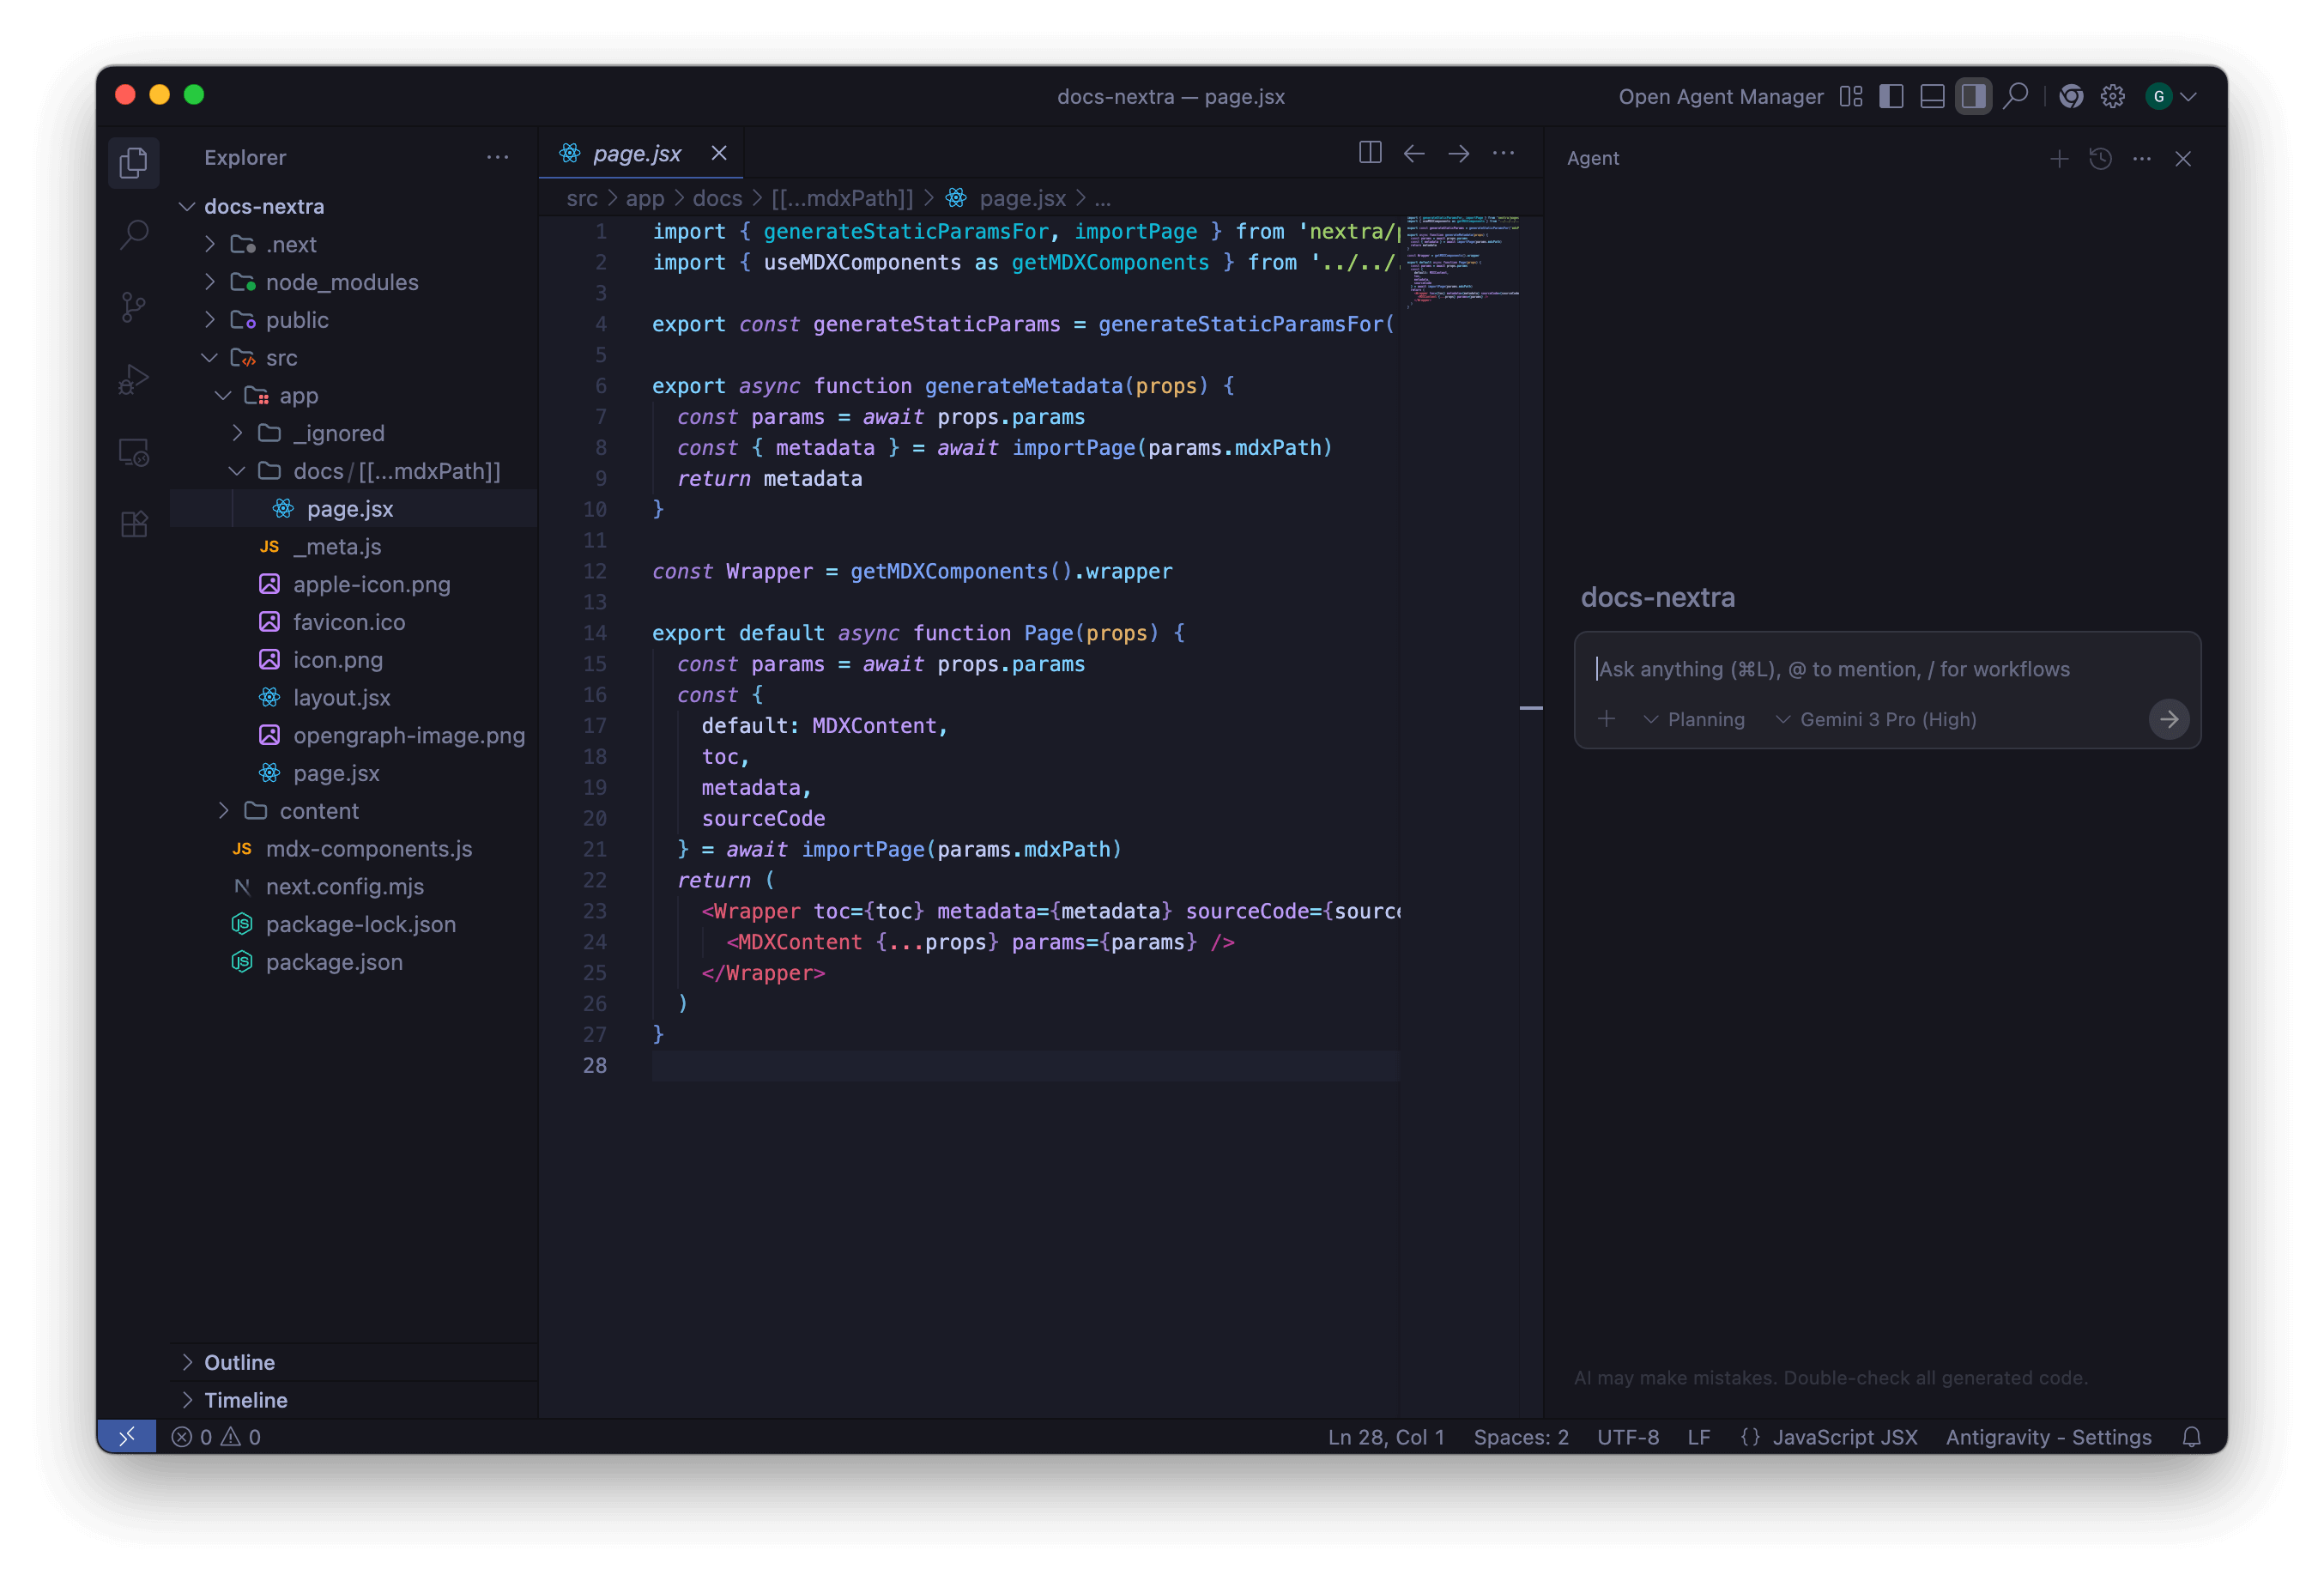Select the page.jsx editor tab
The image size is (2324, 1581).
pos(636,153)
